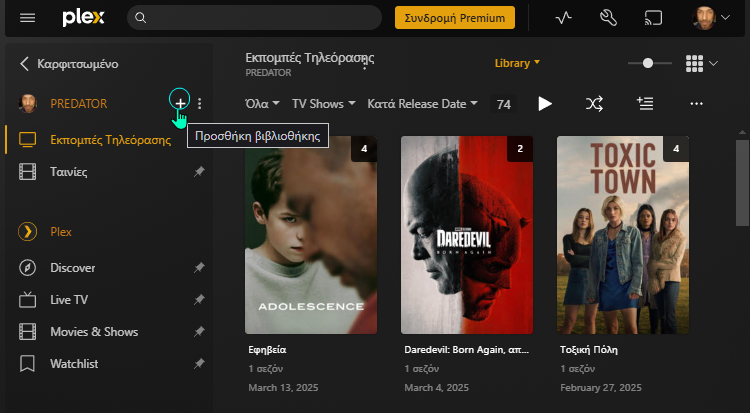Open Live TV in sidebar
This screenshot has width=750, height=413.
69,300
